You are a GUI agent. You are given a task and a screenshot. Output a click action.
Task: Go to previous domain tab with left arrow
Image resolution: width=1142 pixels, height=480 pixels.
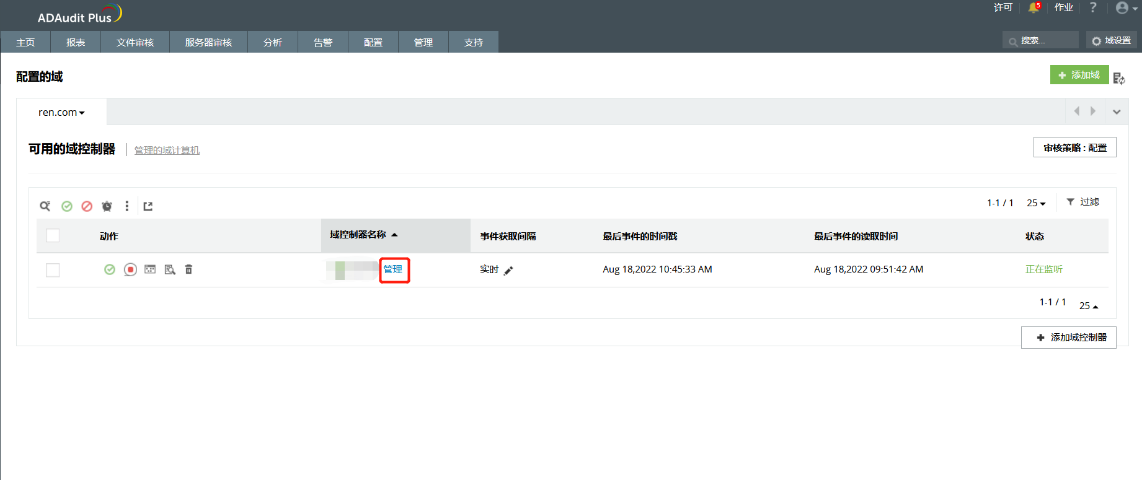1077,111
